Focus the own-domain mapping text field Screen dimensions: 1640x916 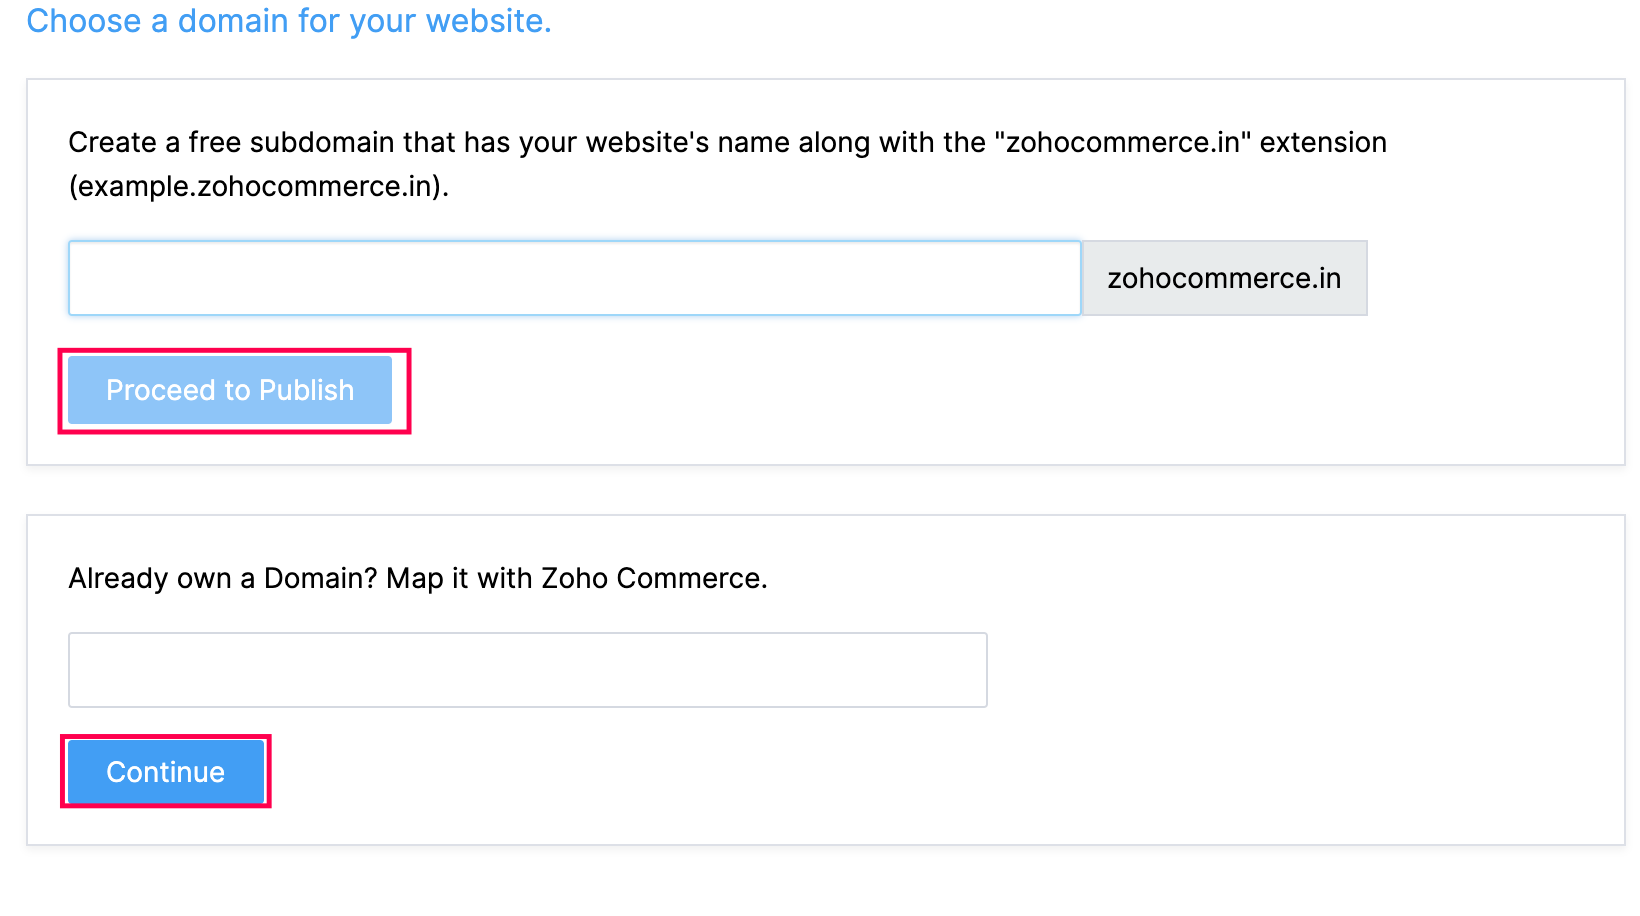click(x=527, y=670)
